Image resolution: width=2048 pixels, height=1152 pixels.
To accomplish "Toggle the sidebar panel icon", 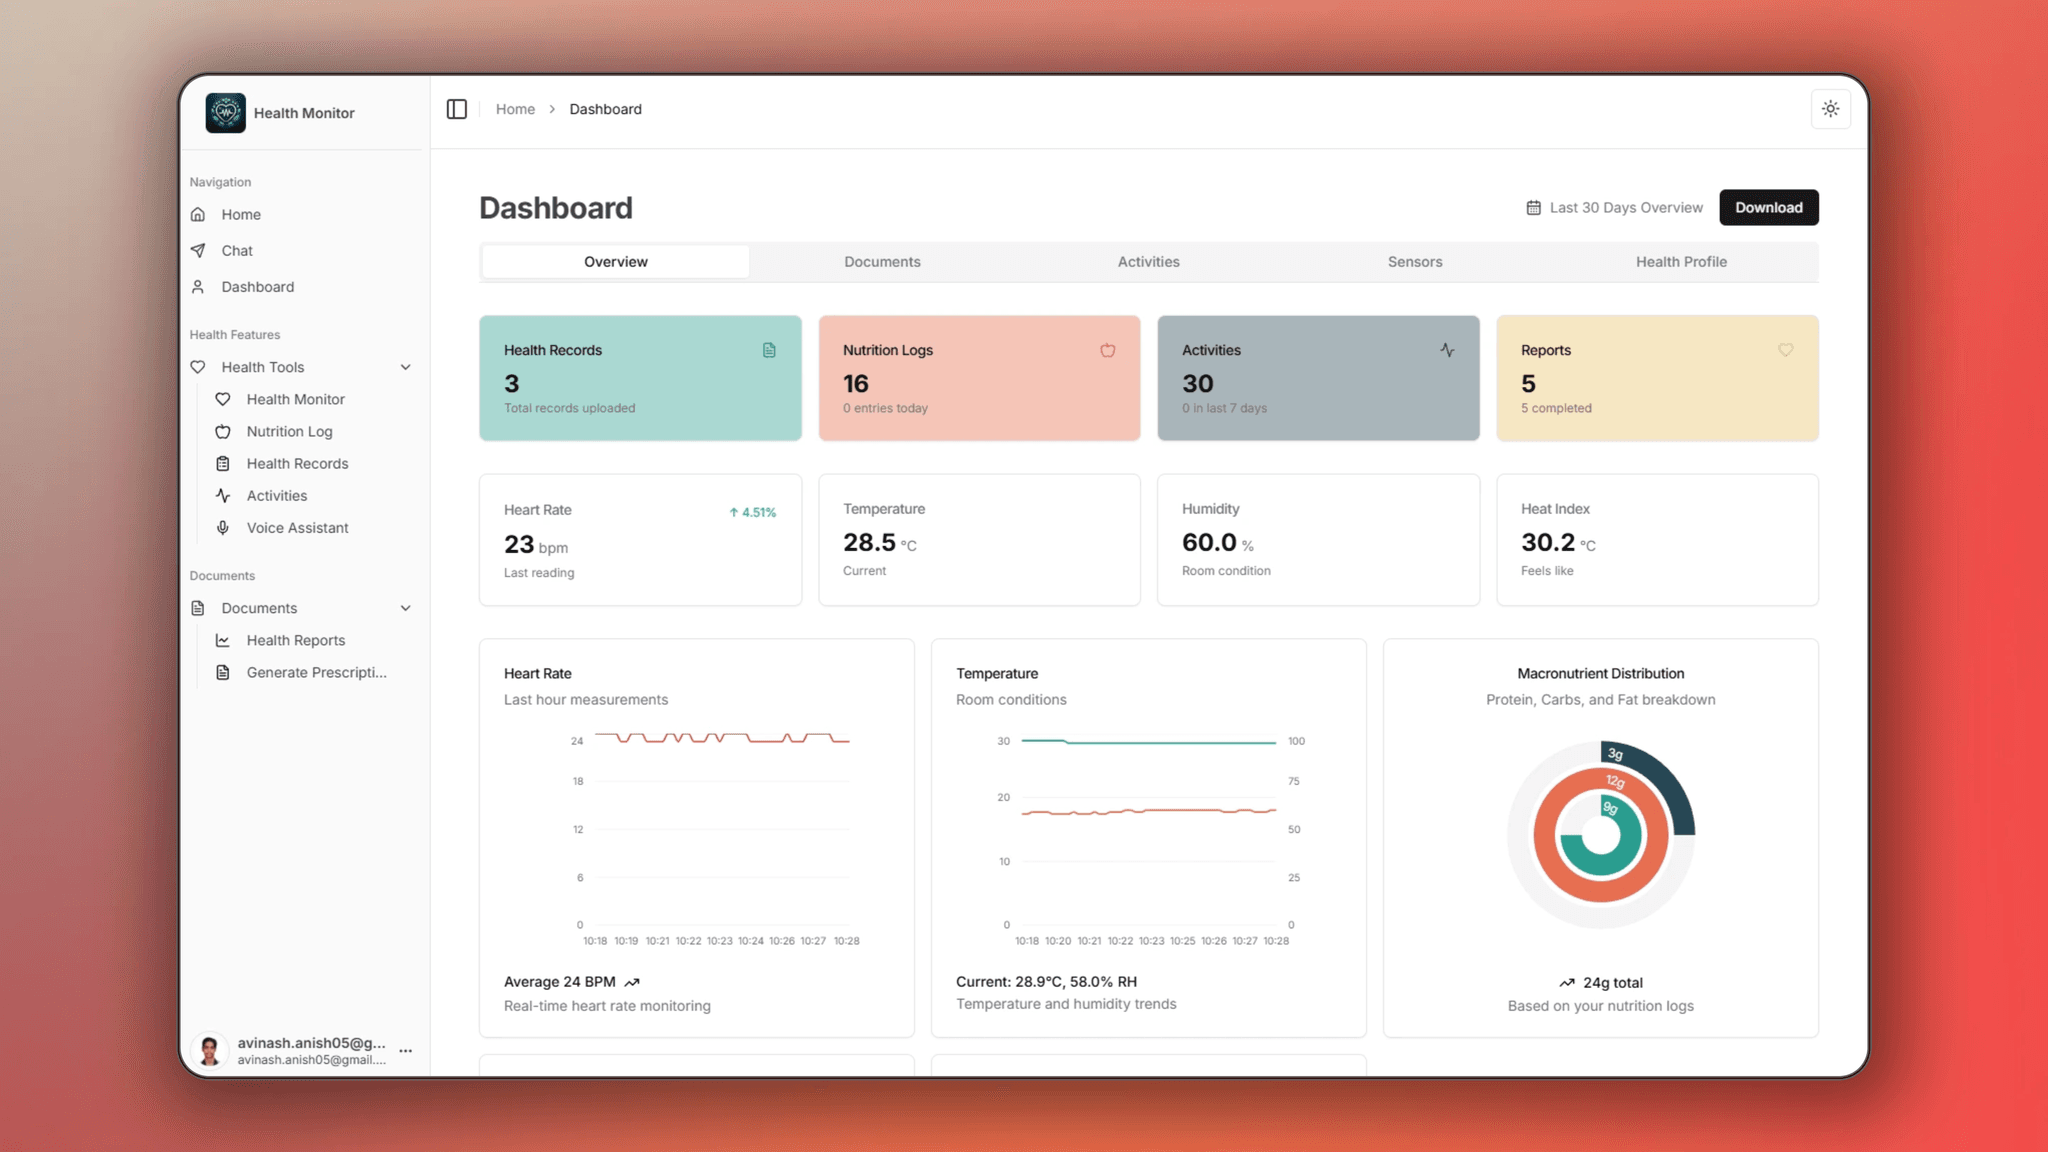I will click(457, 109).
